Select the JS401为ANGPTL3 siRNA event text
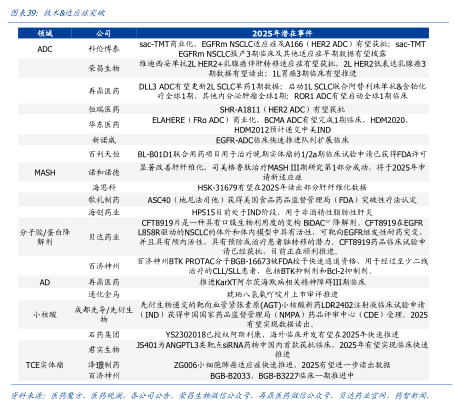 coord(282,349)
